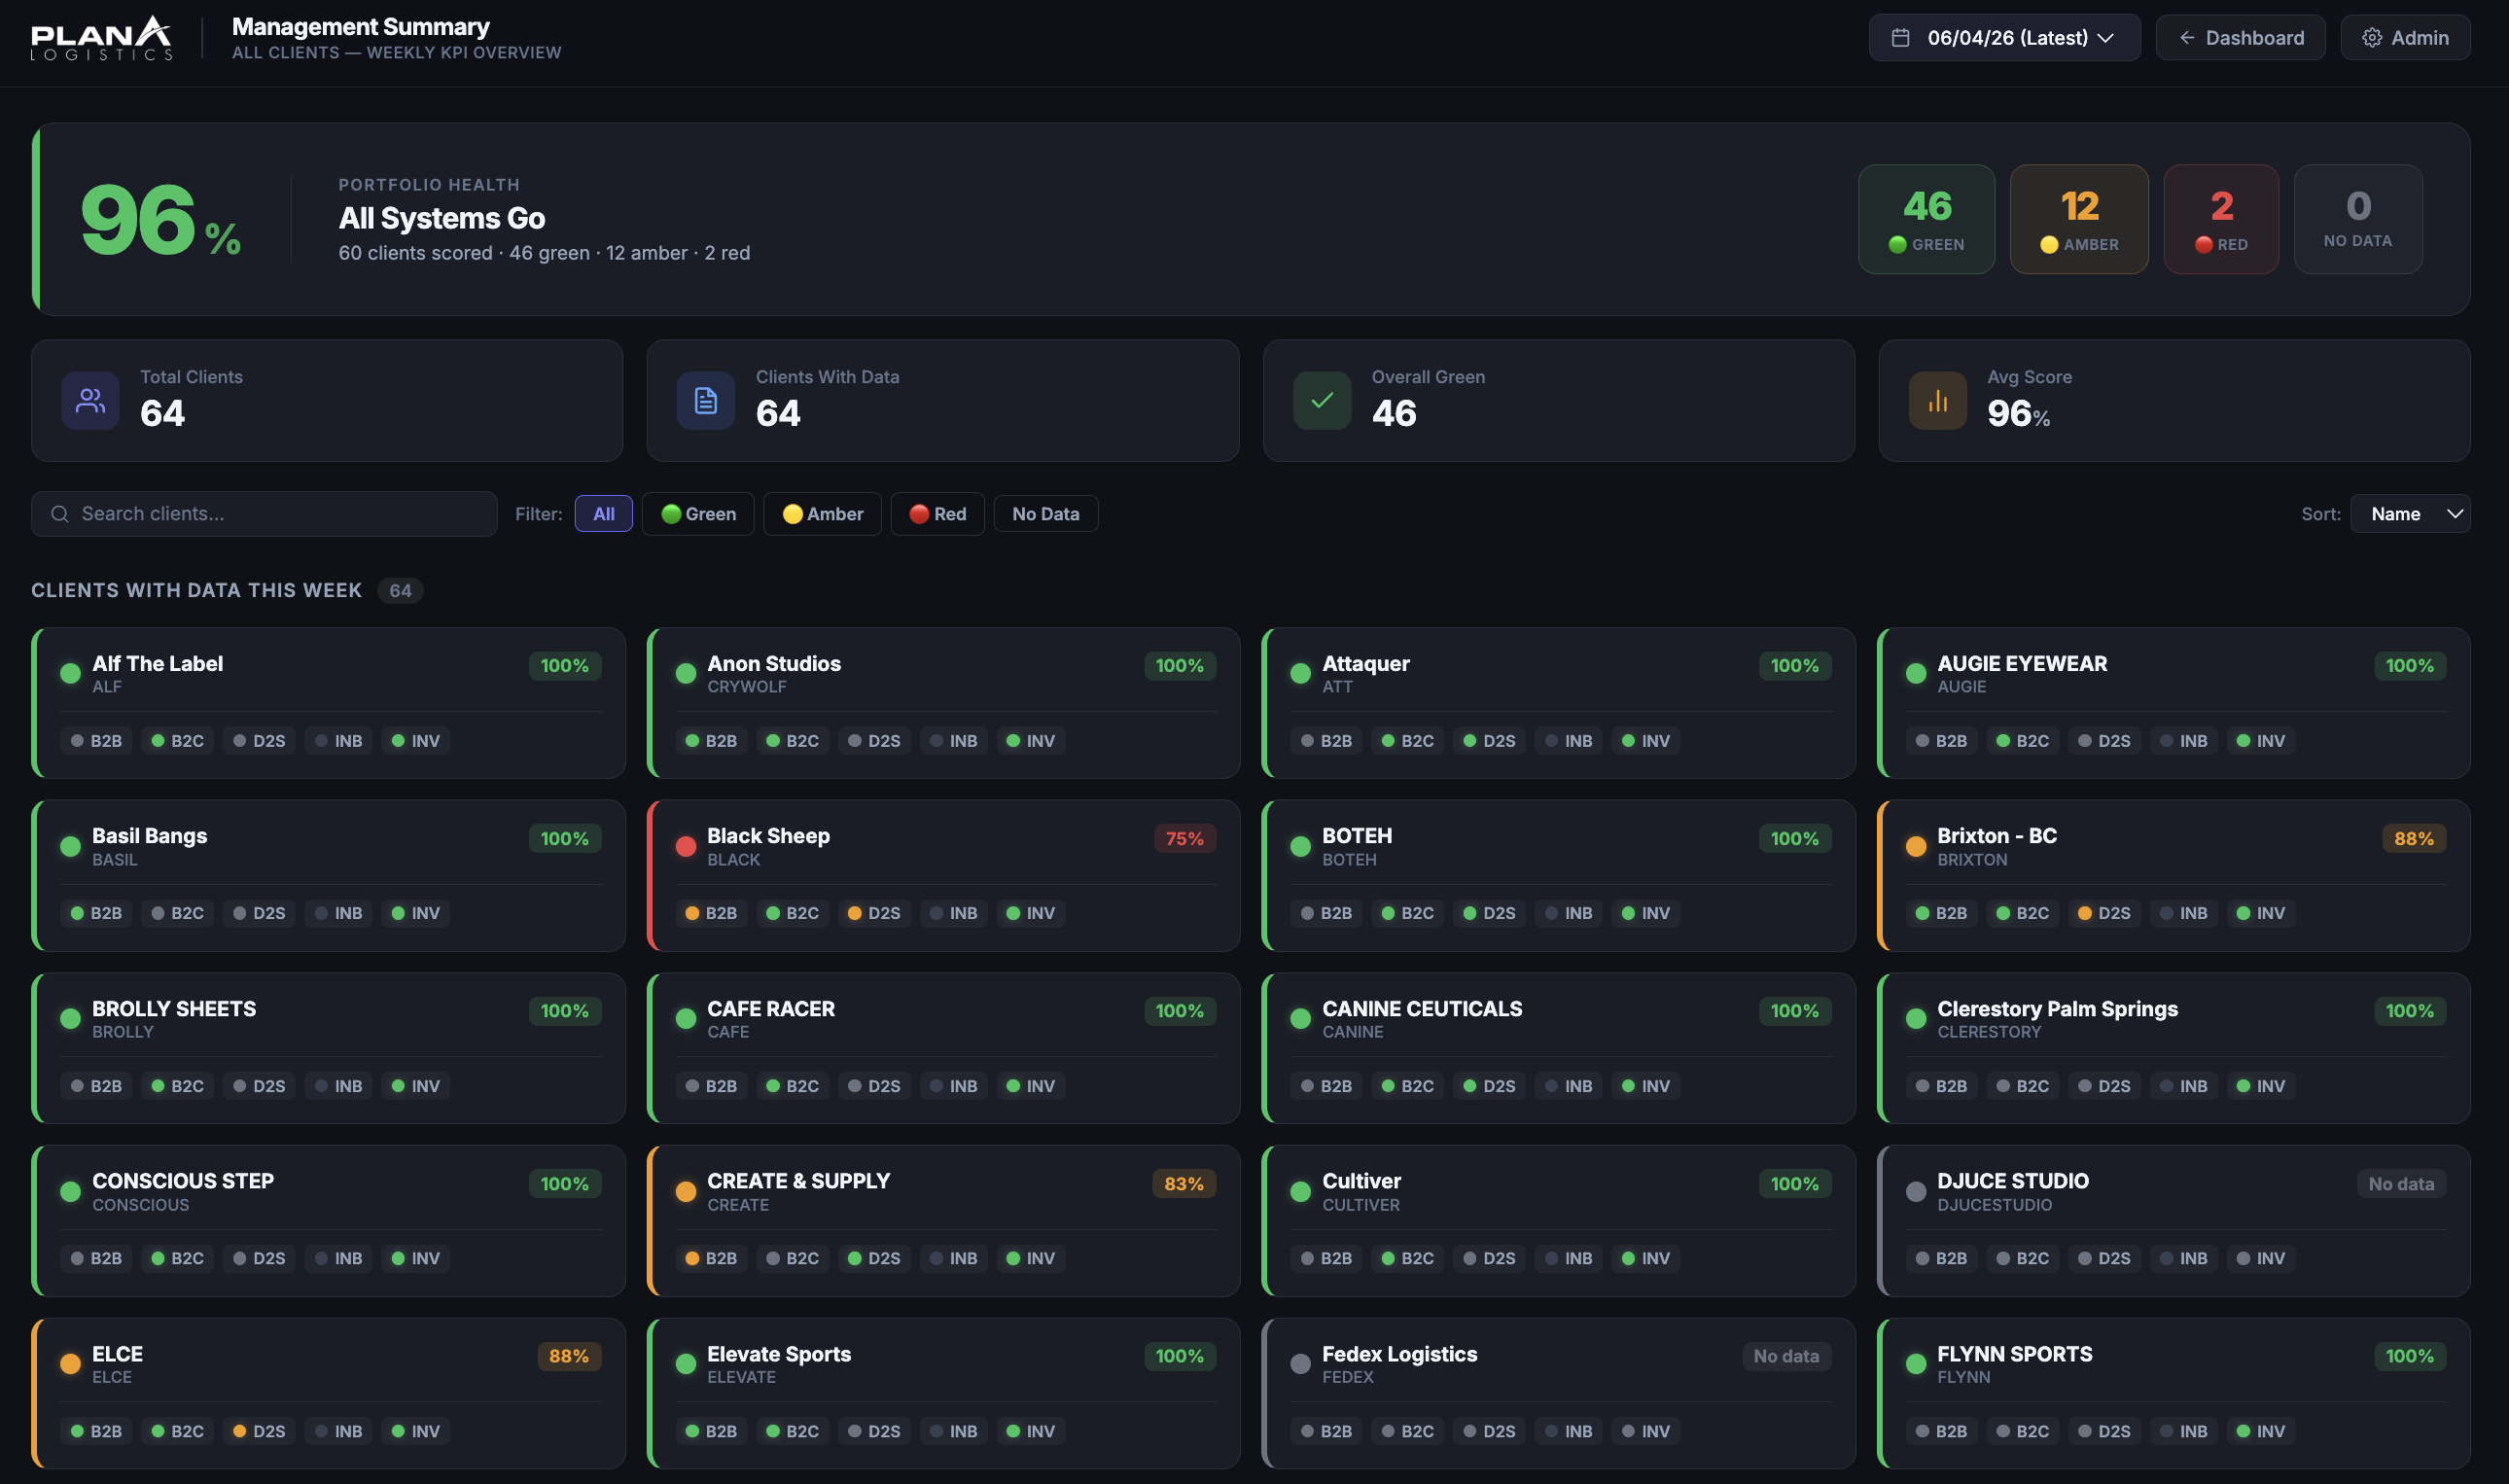Filter clients with No Data
The image size is (2509, 1484).
(1046, 514)
